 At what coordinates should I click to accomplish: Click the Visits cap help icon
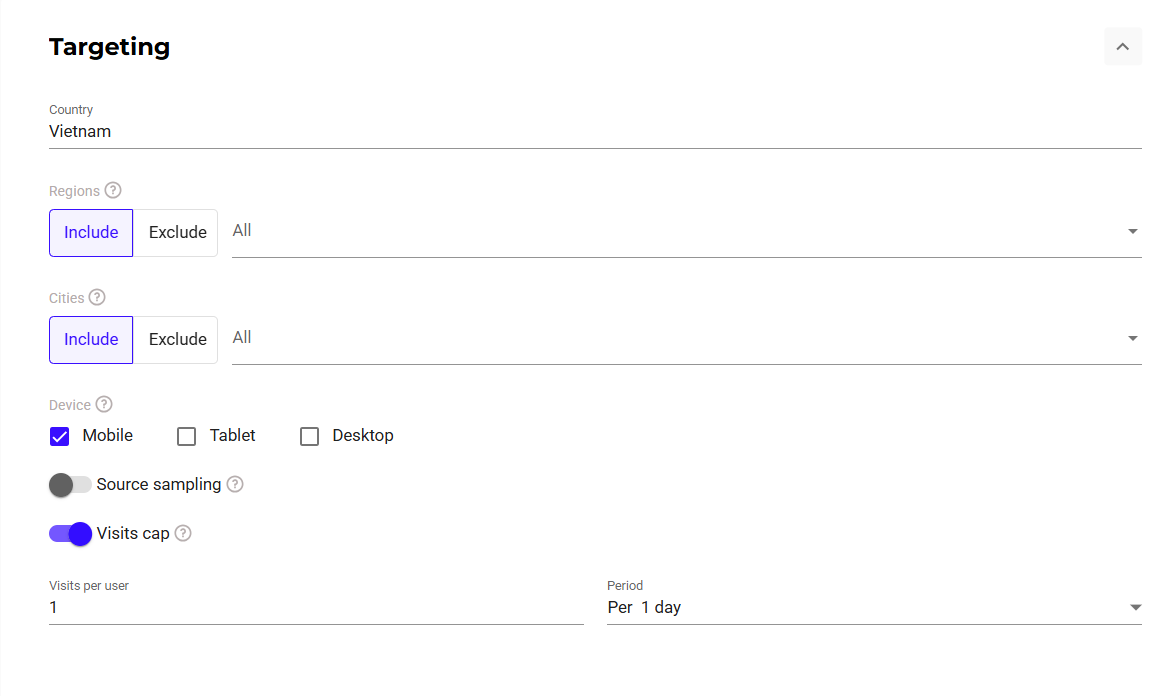click(183, 533)
